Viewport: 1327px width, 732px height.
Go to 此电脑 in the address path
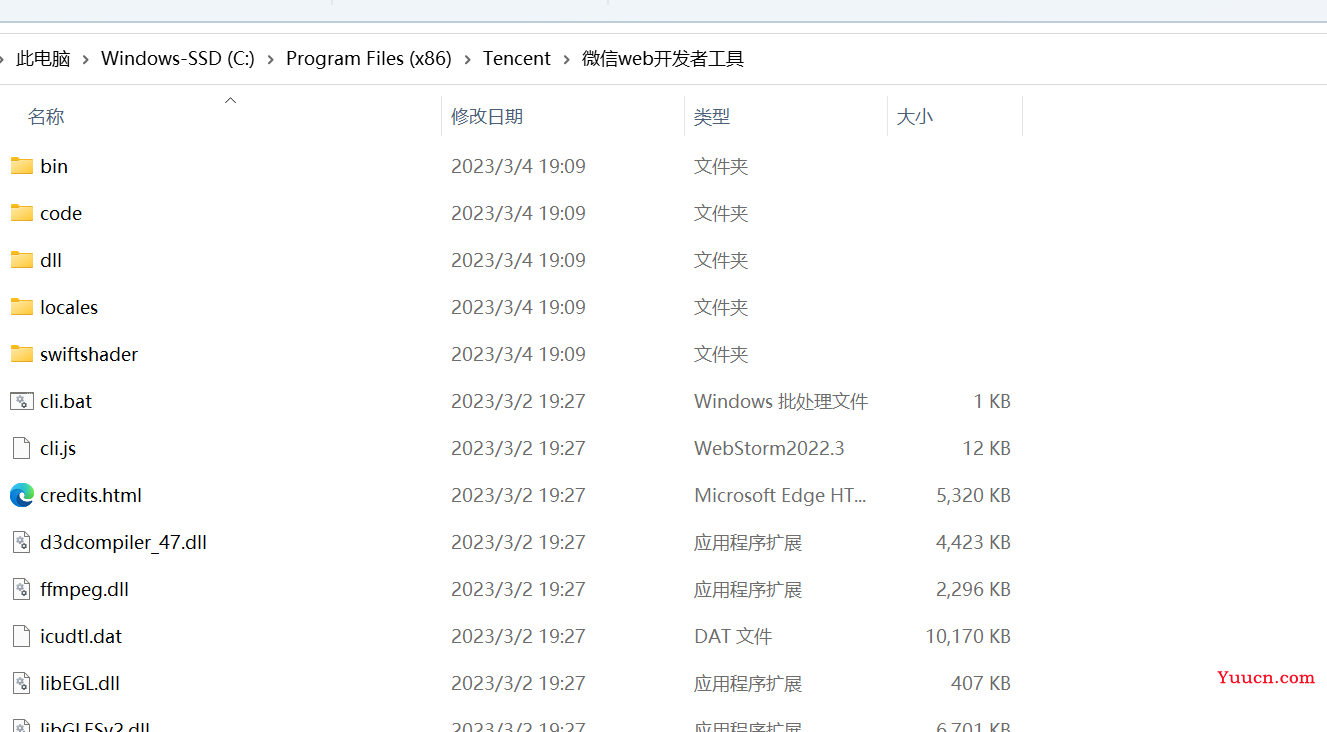(x=43, y=59)
